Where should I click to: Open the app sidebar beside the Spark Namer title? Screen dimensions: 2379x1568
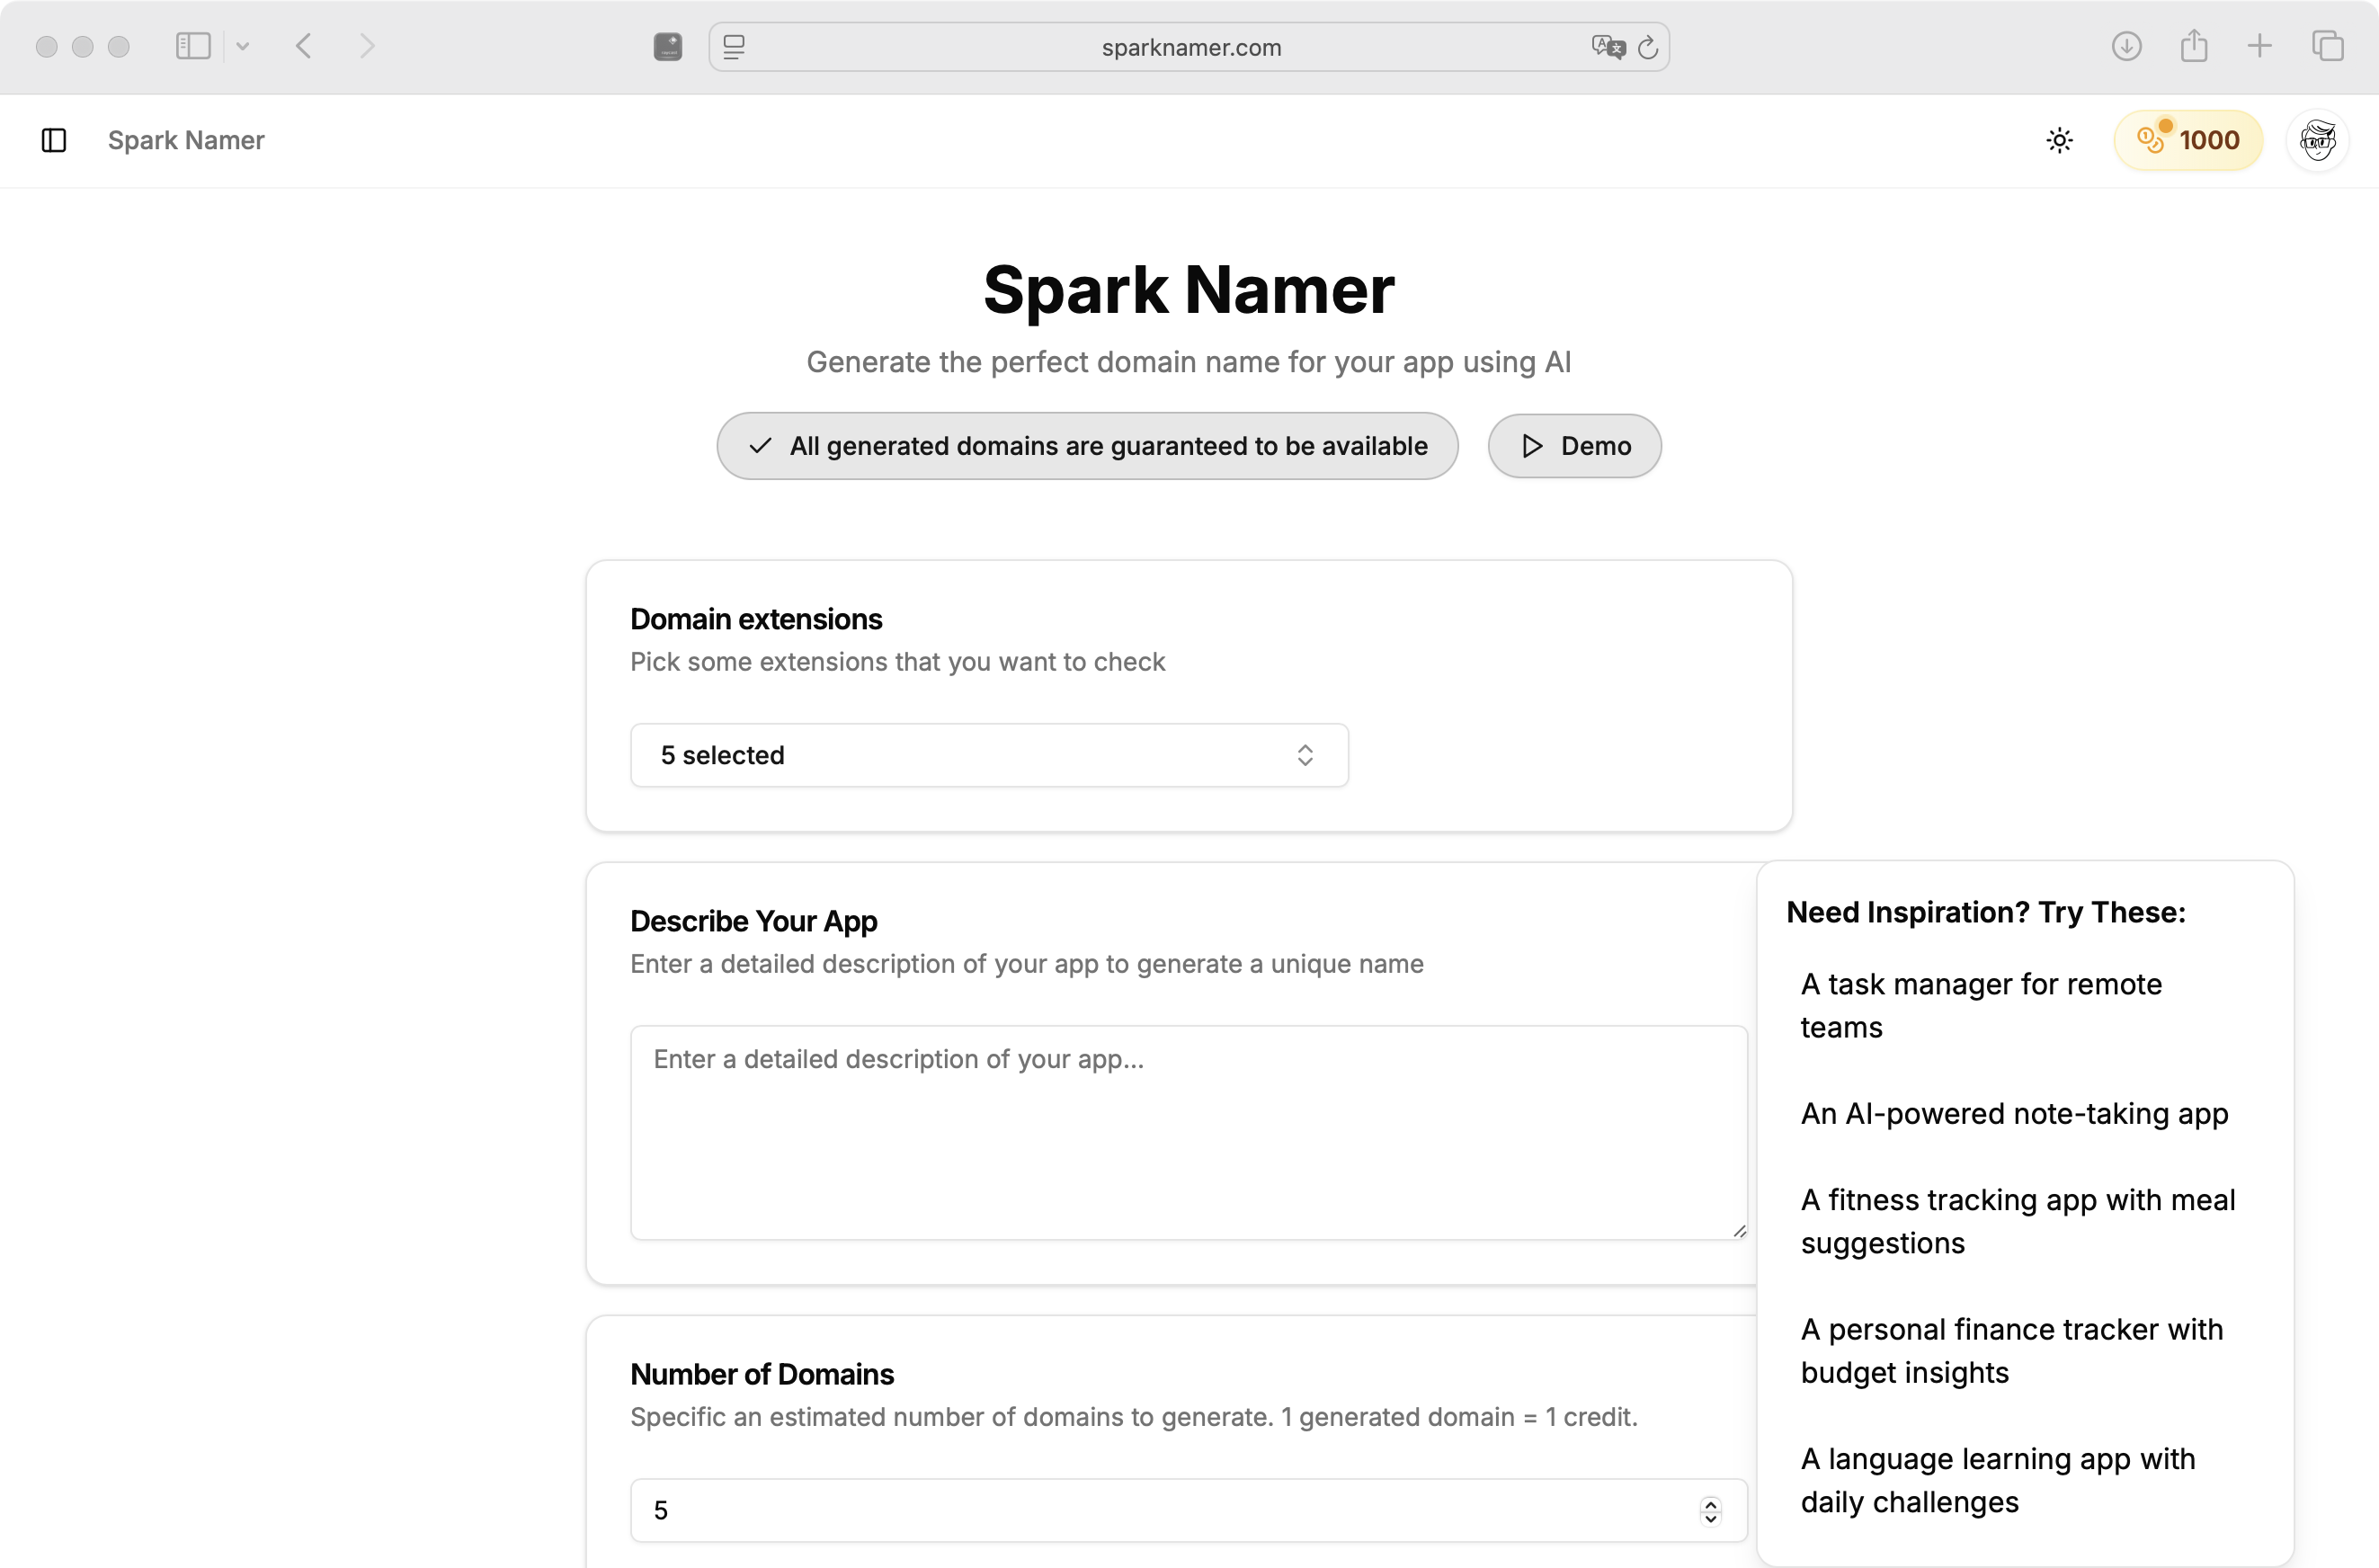(x=54, y=140)
